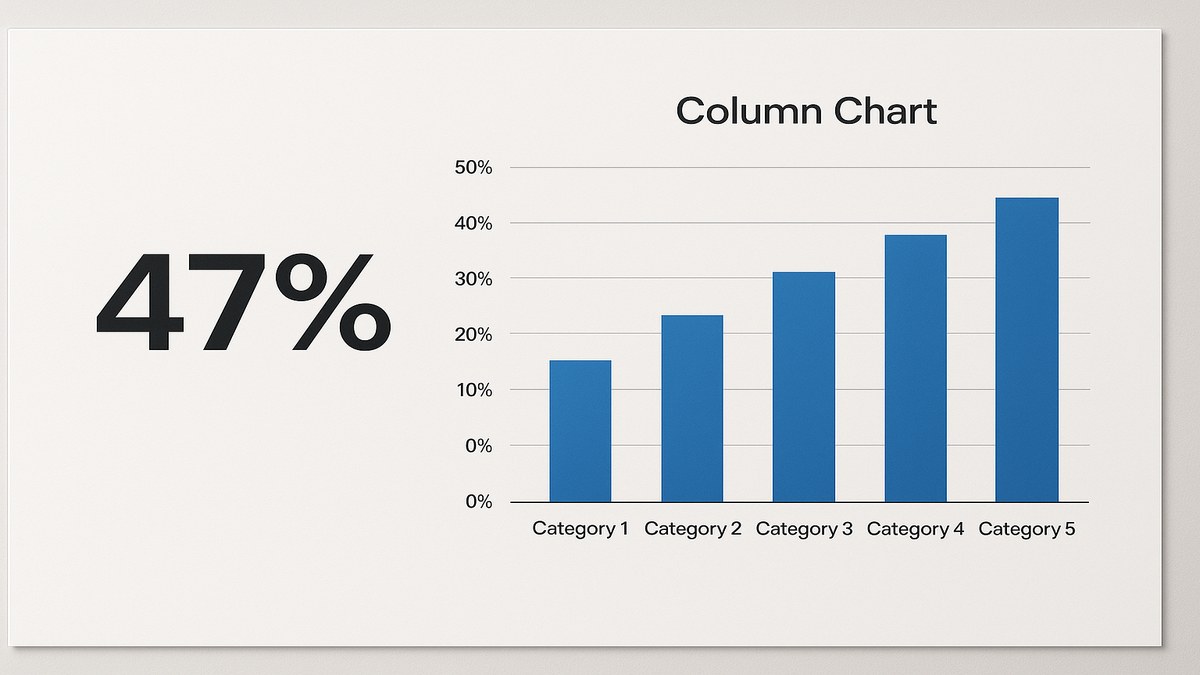
Task: Select the 40% y-axis label
Action: tap(473, 224)
